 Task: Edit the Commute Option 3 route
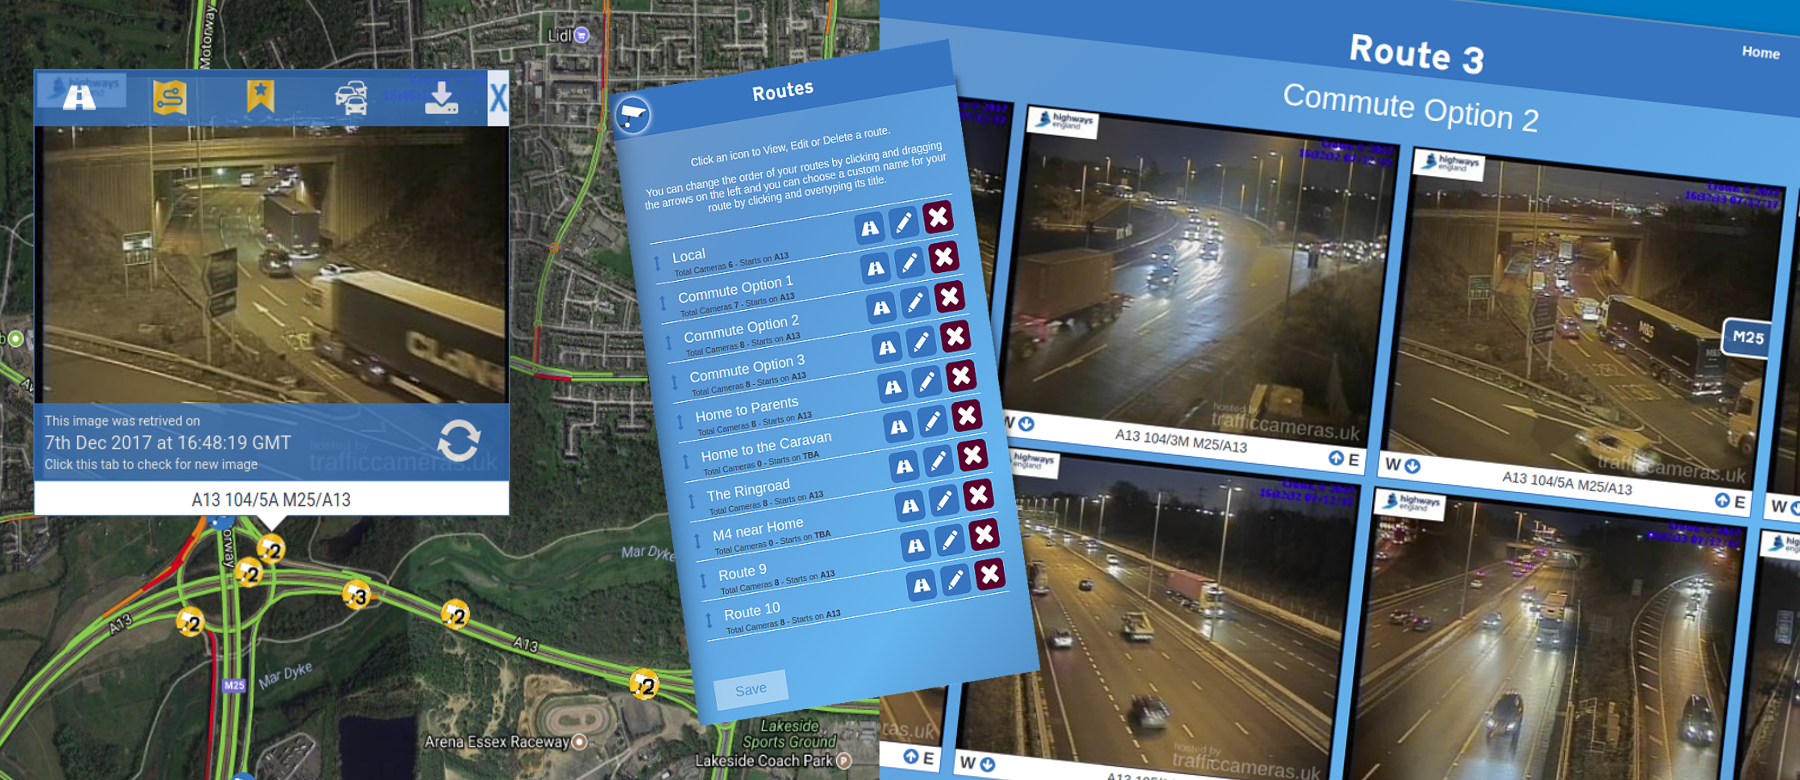[921, 342]
